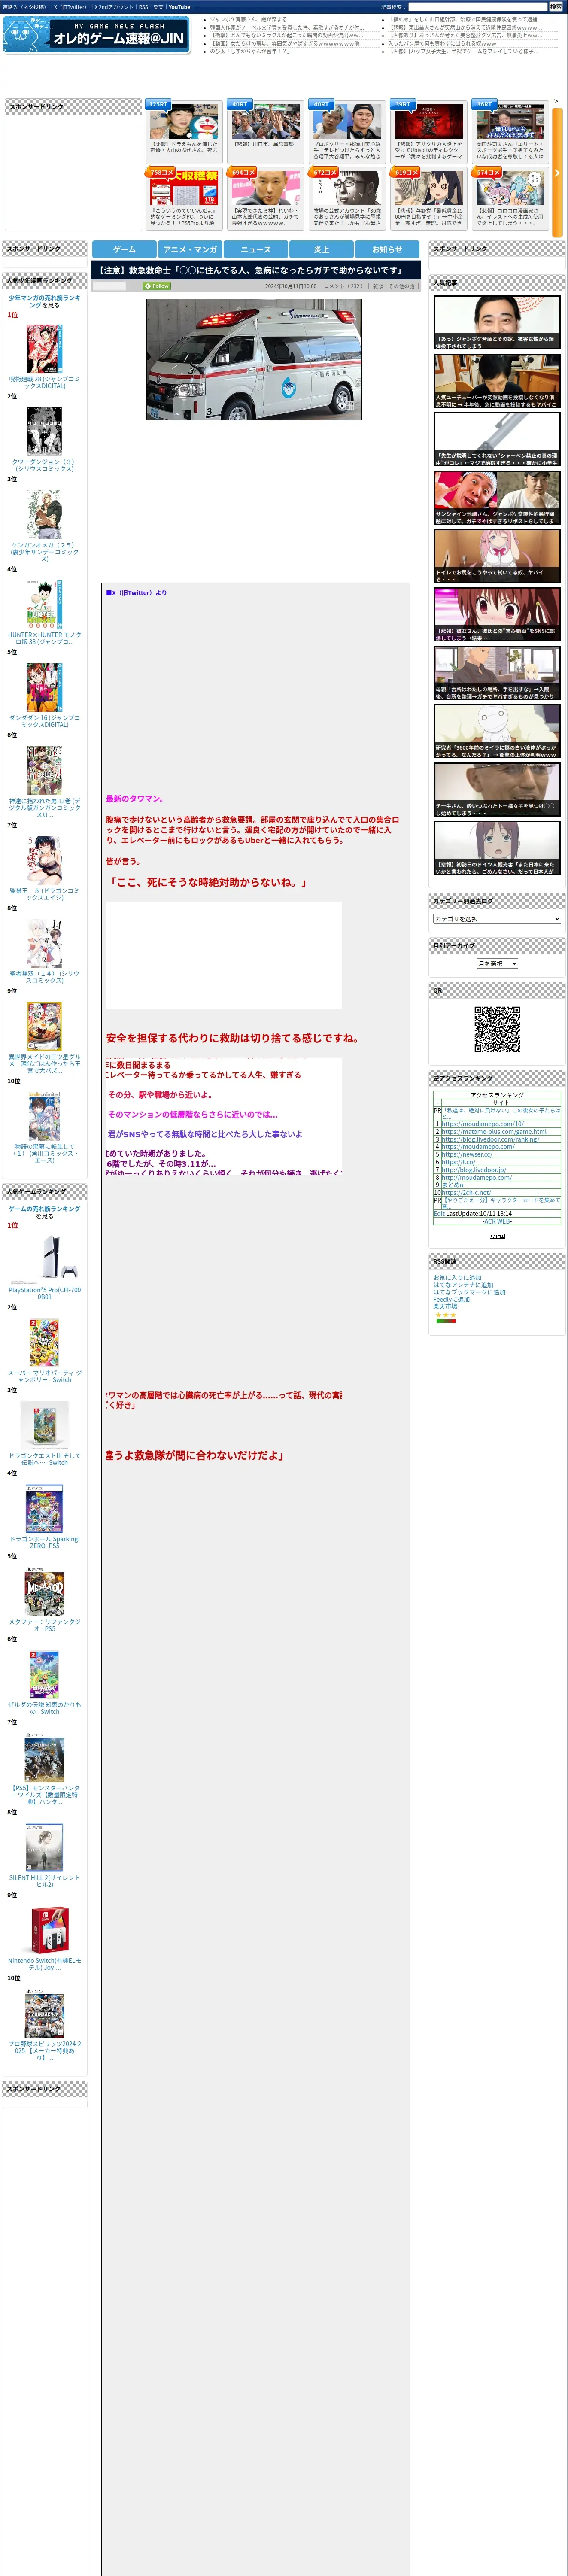Viewport: 568px width, 2576px height.
Task: Open まとめα ranking link
Action: (453, 1184)
